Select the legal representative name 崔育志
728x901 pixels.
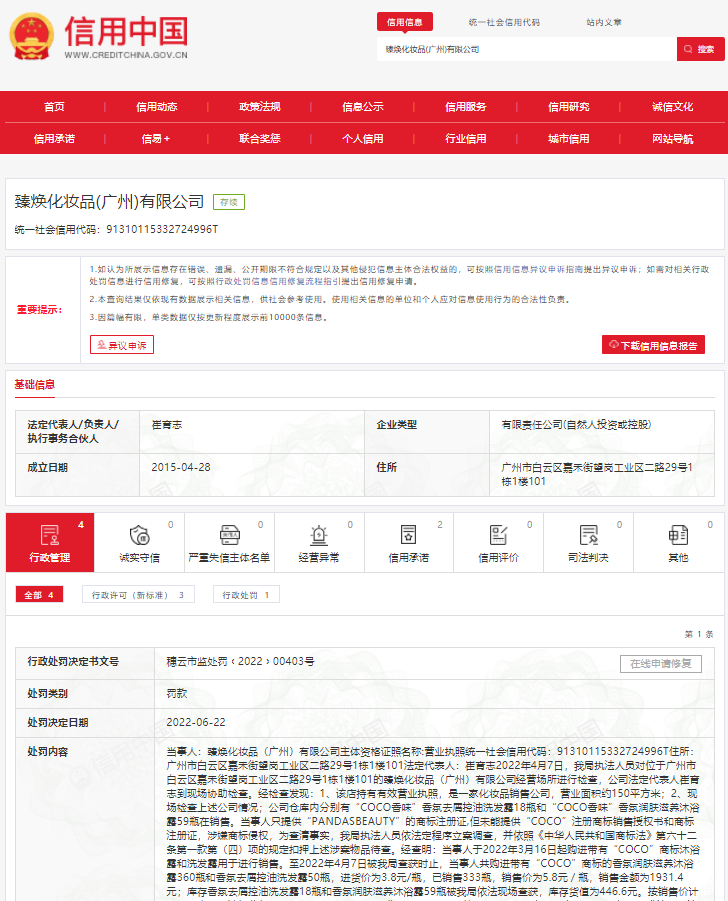[x=167, y=425]
